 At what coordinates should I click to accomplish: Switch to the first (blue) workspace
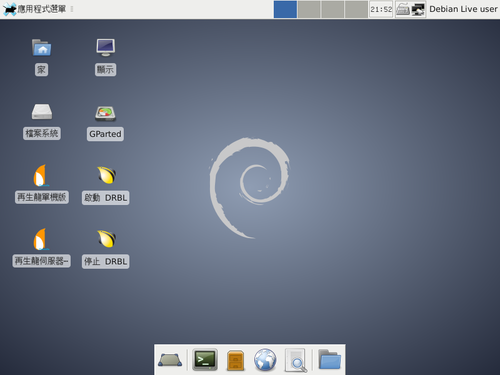[x=285, y=9]
